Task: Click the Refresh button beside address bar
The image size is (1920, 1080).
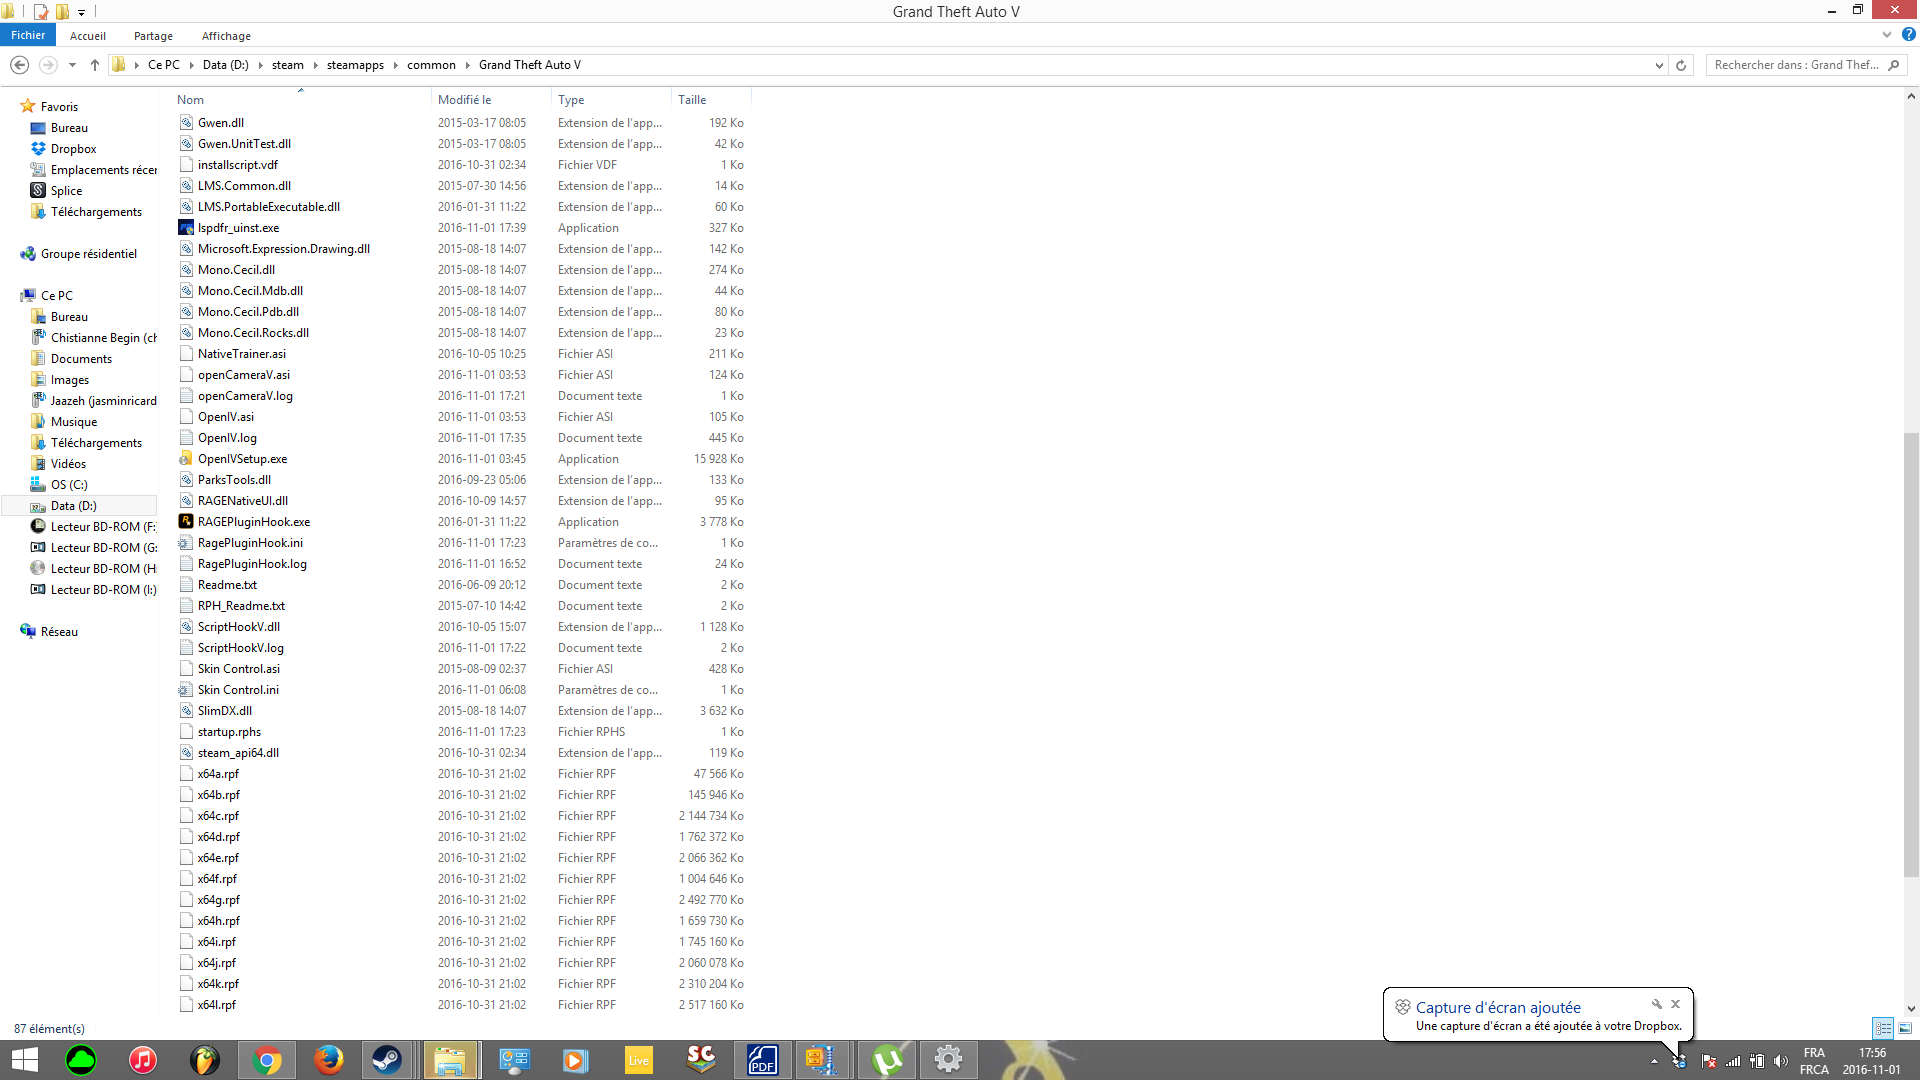Action: click(1681, 65)
